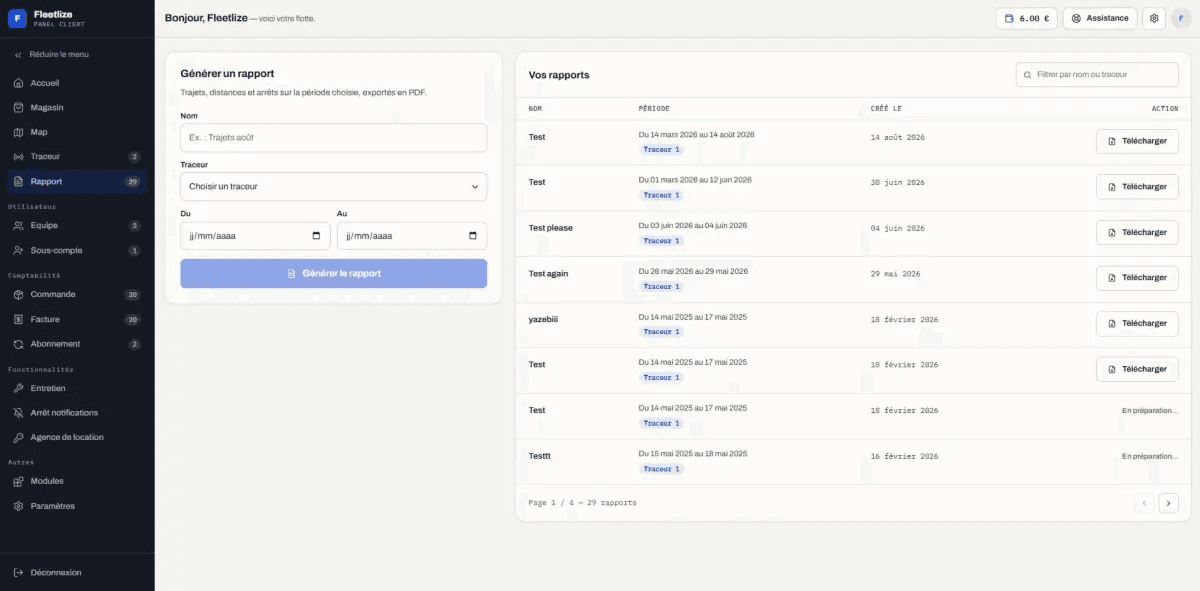This screenshot has width=1200, height=591.
Task: Click the CRÉÉ LE column header
Action: [x=886, y=108]
